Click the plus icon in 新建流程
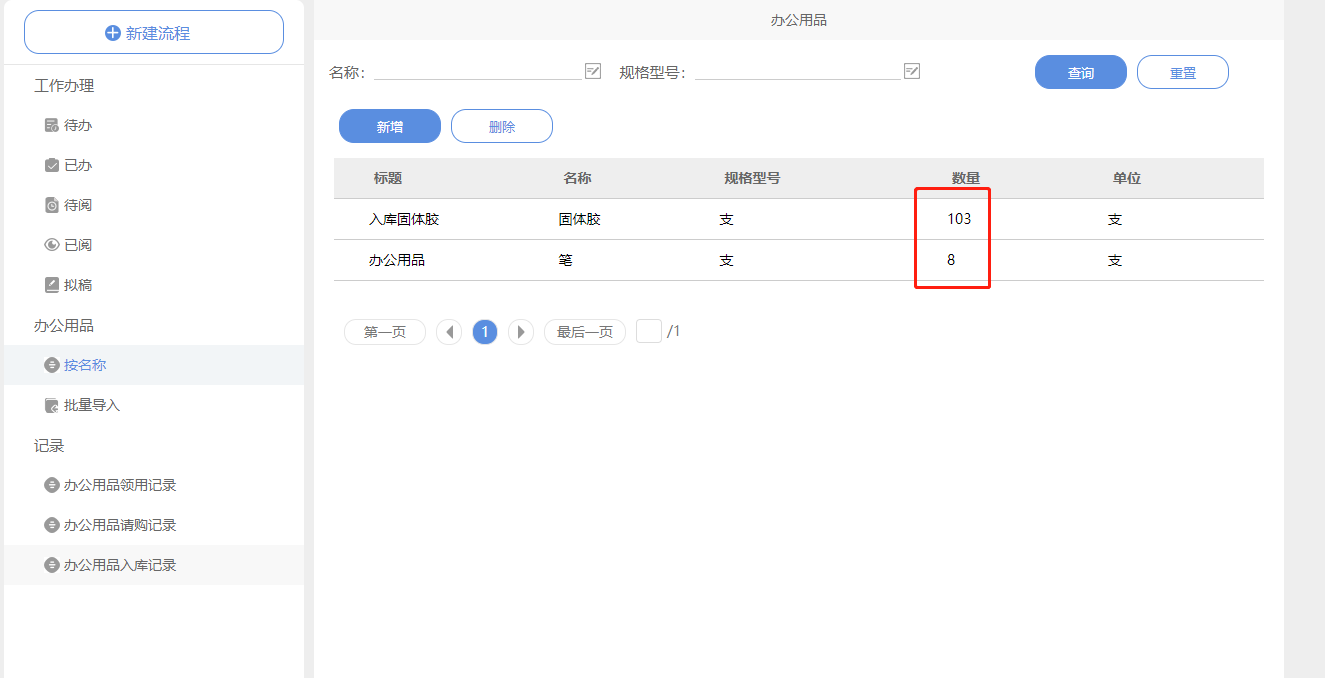The image size is (1325, 678). [x=113, y=33]
